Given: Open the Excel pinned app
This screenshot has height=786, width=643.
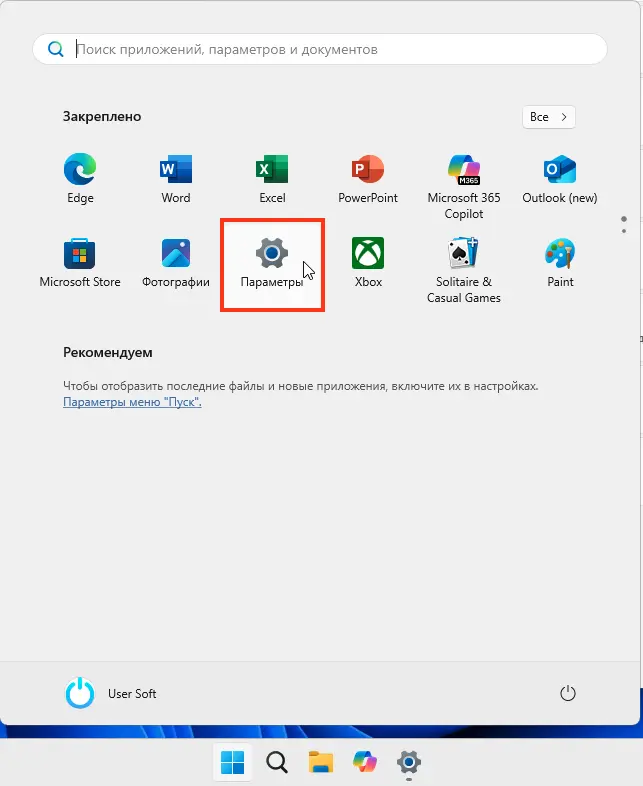Looking at the screenshot, I should (272, 178).
